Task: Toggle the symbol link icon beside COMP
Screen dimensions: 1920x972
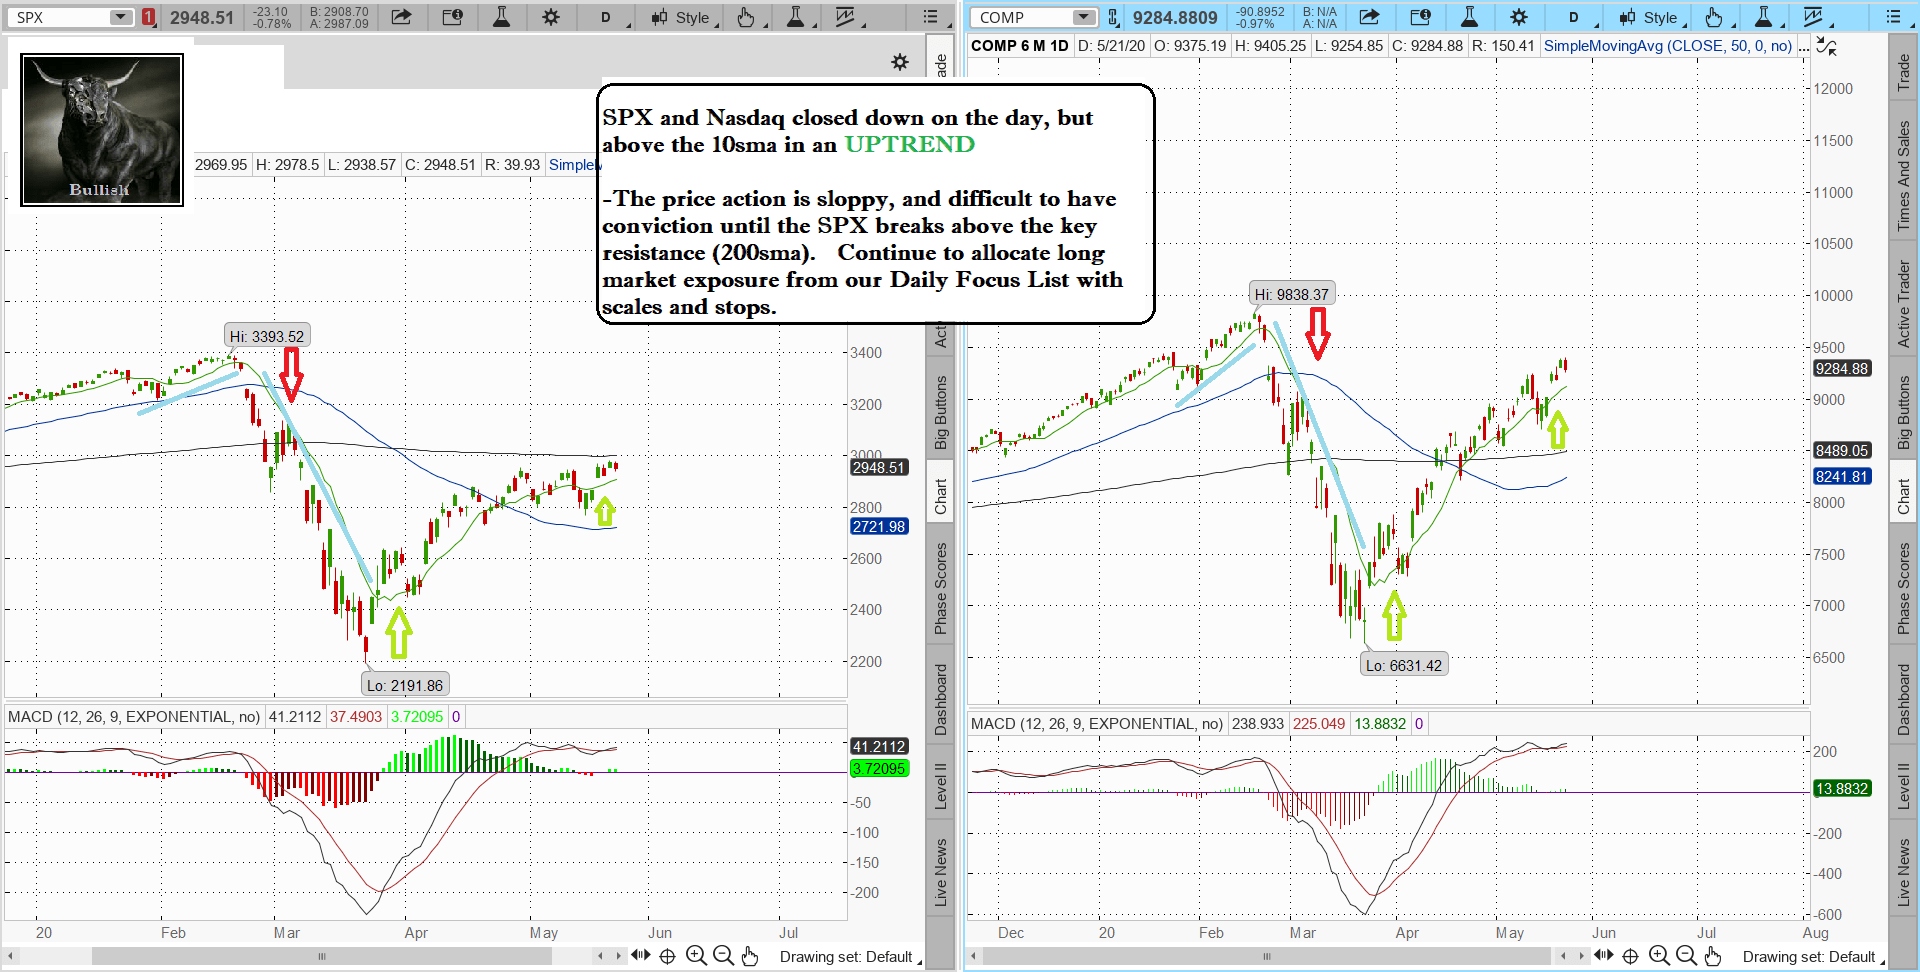Action: (x=1113, y=17)
